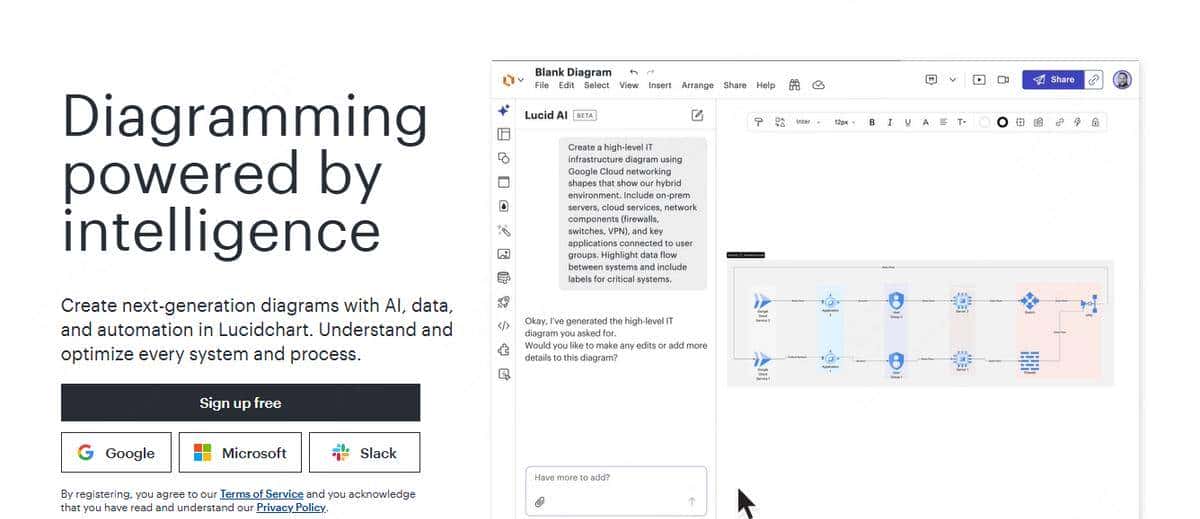Viewport: 1200px width, 519px height.
Task: Open the Insert menu
Action: coord(660,86)
